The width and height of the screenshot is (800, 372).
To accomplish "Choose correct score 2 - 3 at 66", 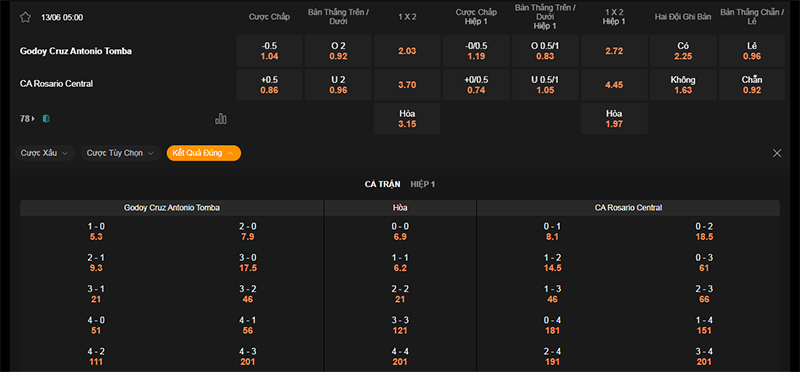I will click(x=705, y=294).
